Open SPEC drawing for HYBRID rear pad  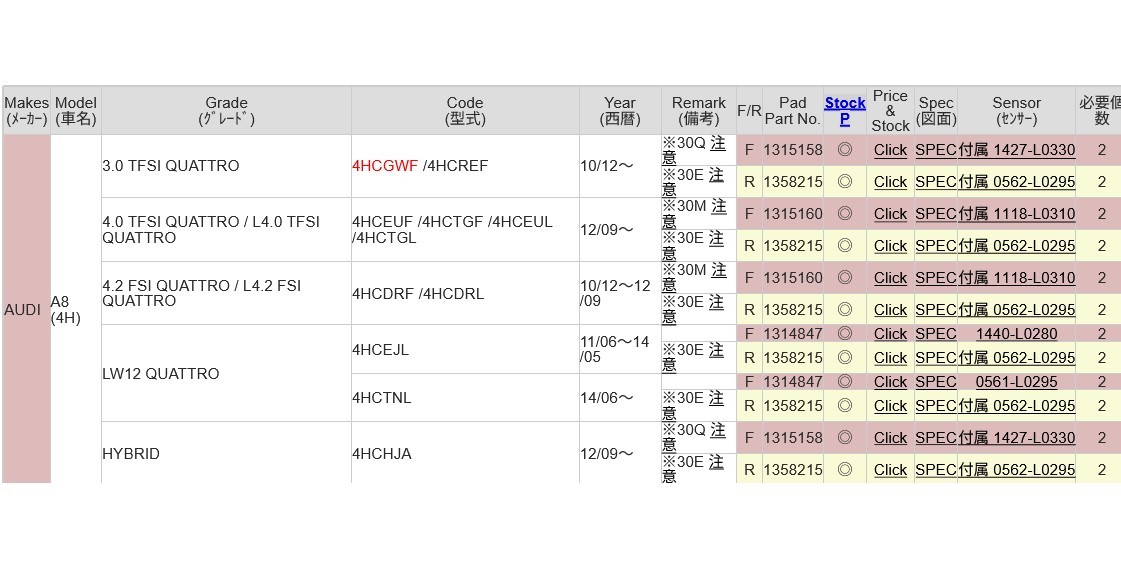tap(936, 470)
